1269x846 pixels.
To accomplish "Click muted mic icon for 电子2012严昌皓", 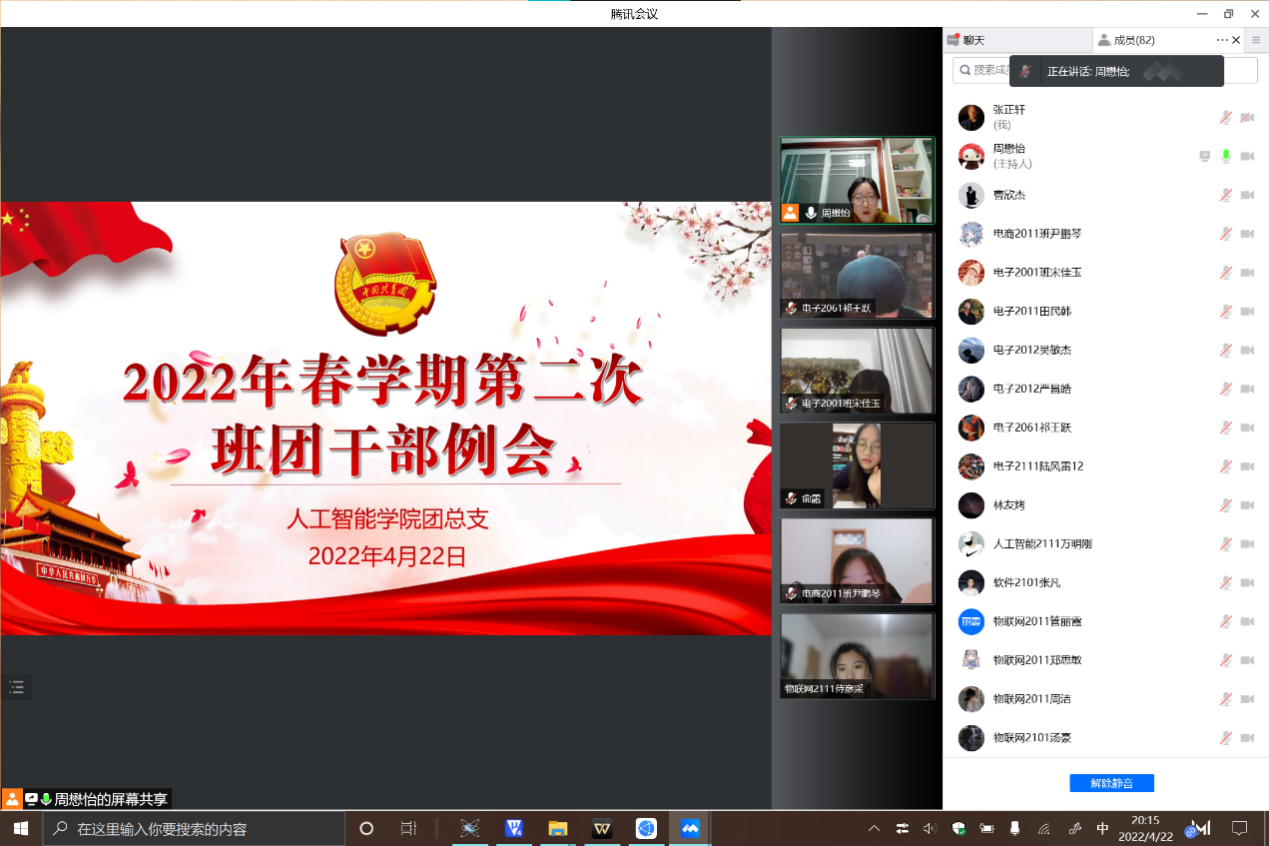I will click(1225, 389).
